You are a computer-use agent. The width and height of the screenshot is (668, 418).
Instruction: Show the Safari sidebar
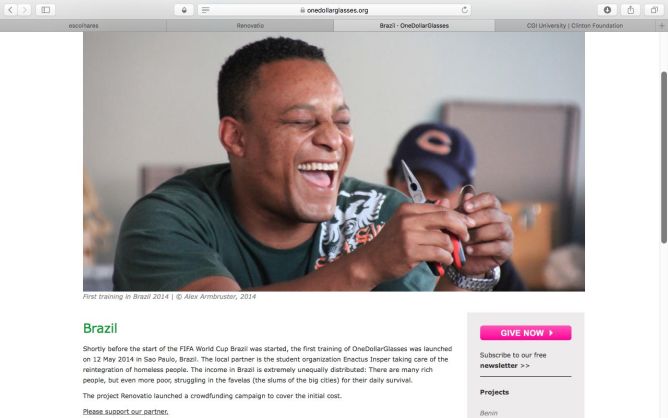click(45, 10)
